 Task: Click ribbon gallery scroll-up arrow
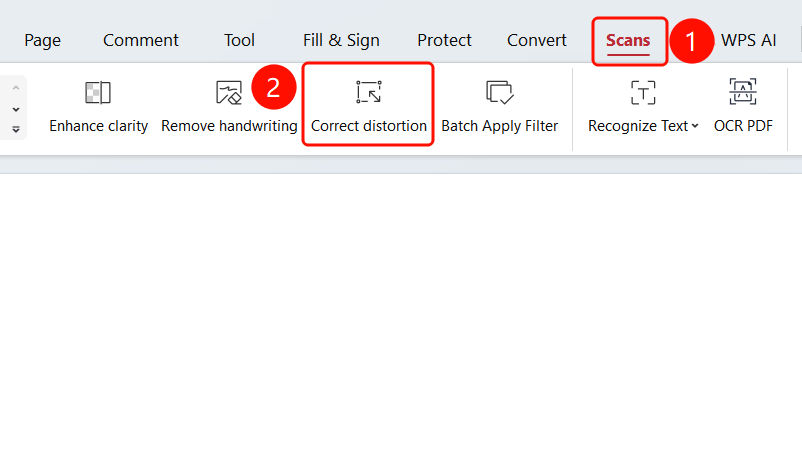tap(16, 88)
